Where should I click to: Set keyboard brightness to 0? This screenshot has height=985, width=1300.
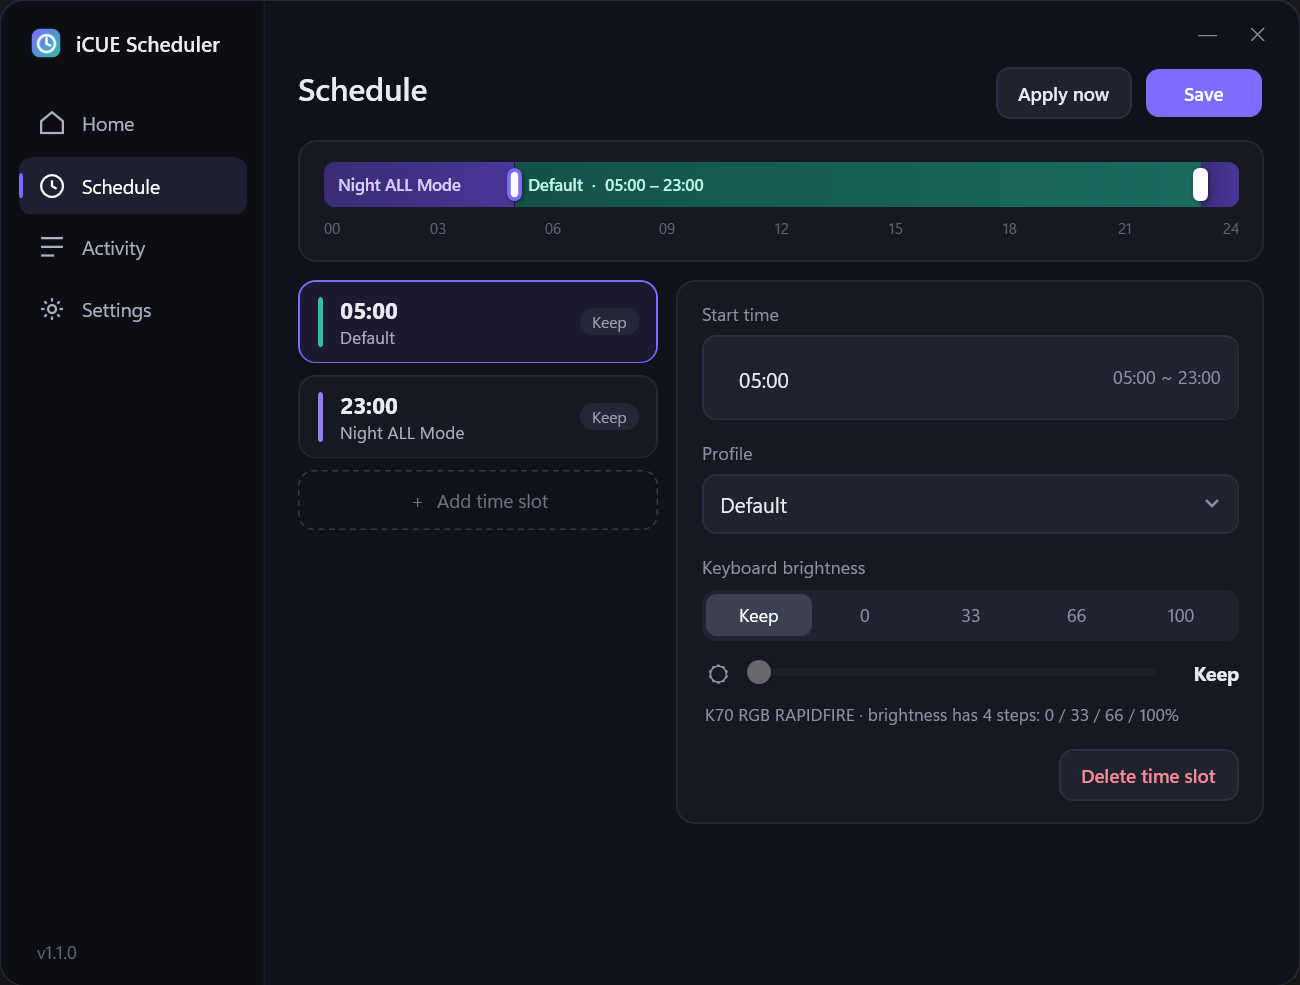[x=865, y=616]
